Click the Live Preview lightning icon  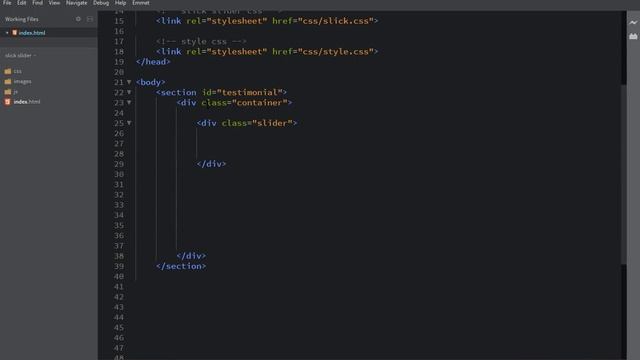tap(633, 22)
